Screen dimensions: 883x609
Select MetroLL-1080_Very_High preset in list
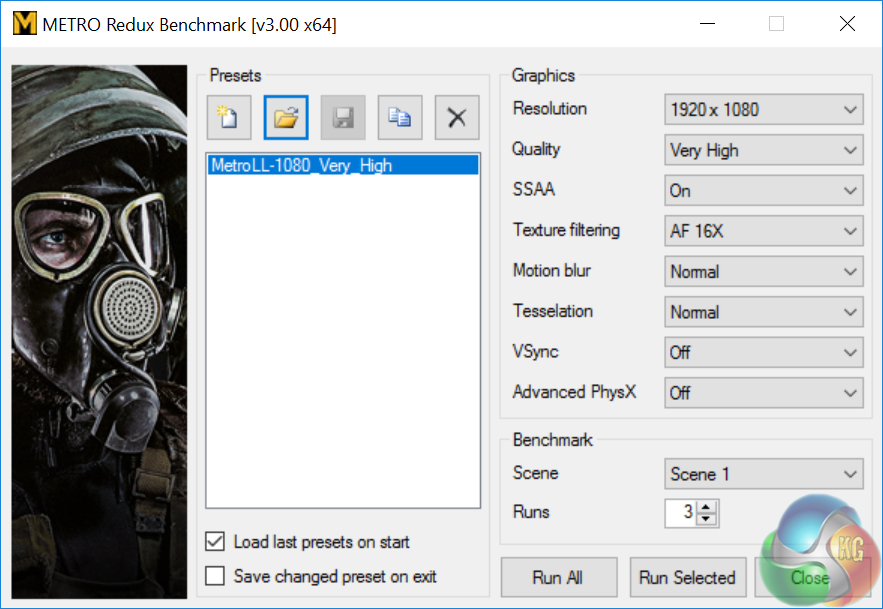coord(301,166)
